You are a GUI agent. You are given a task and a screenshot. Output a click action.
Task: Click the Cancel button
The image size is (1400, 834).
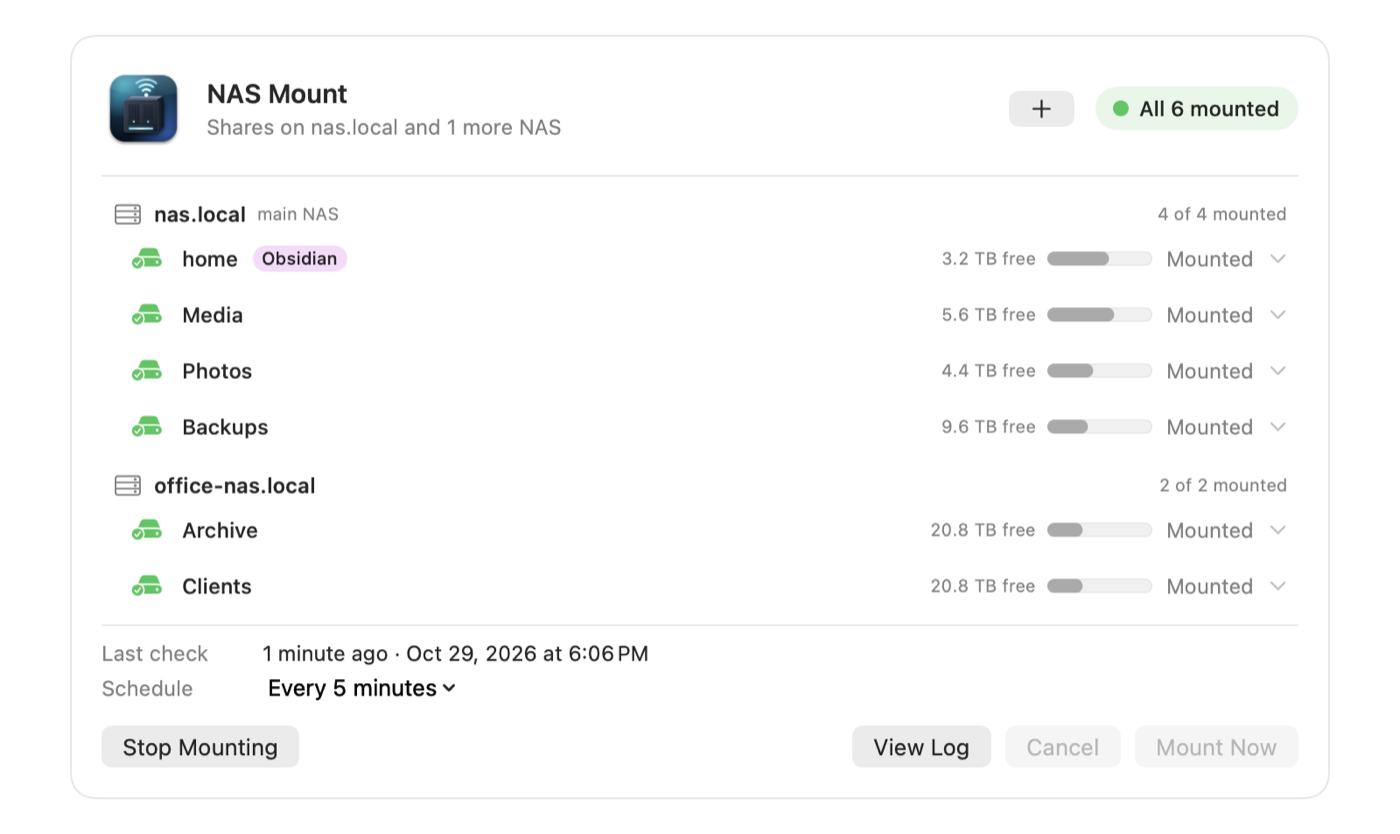[x=1063, y=747]
